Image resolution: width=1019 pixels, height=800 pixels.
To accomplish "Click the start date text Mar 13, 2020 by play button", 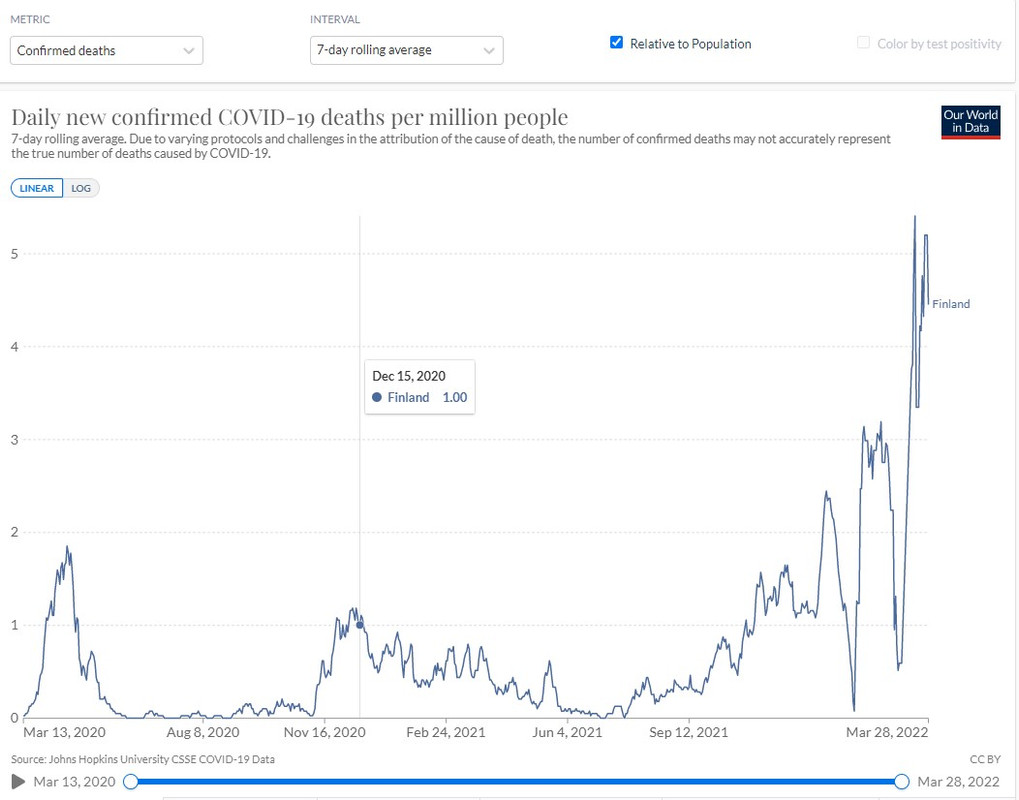I will 74,781.
